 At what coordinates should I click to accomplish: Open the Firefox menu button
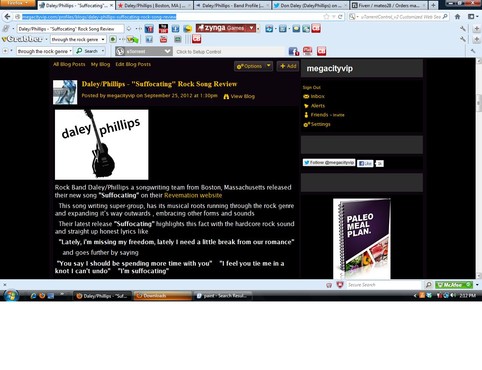pyautogui.click(x=17, y=3)
